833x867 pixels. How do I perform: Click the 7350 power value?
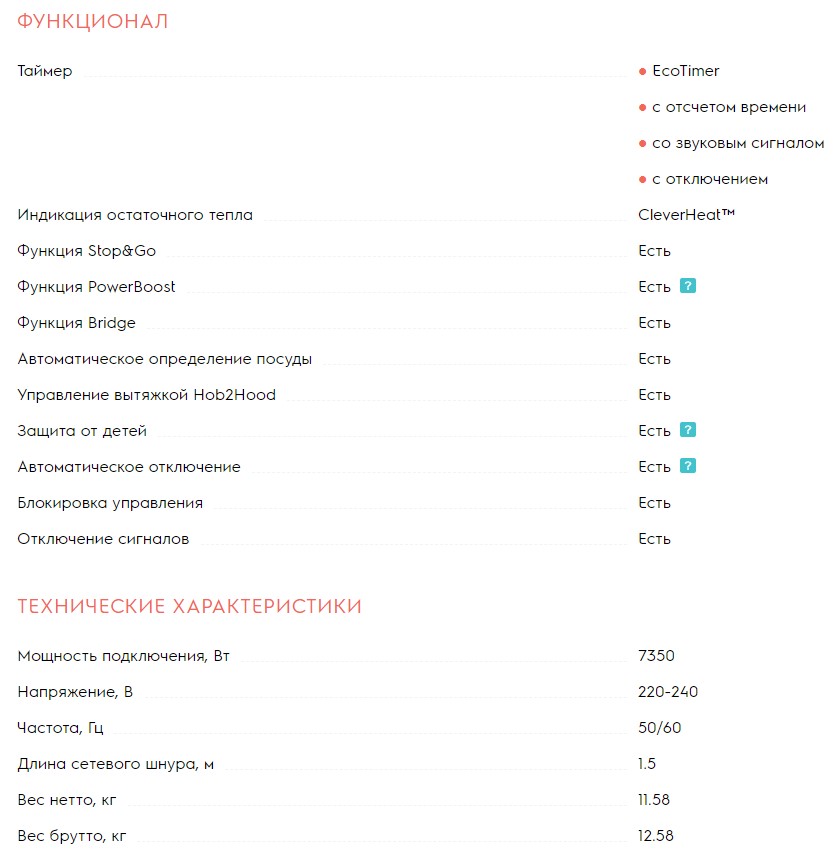[656, 656]
